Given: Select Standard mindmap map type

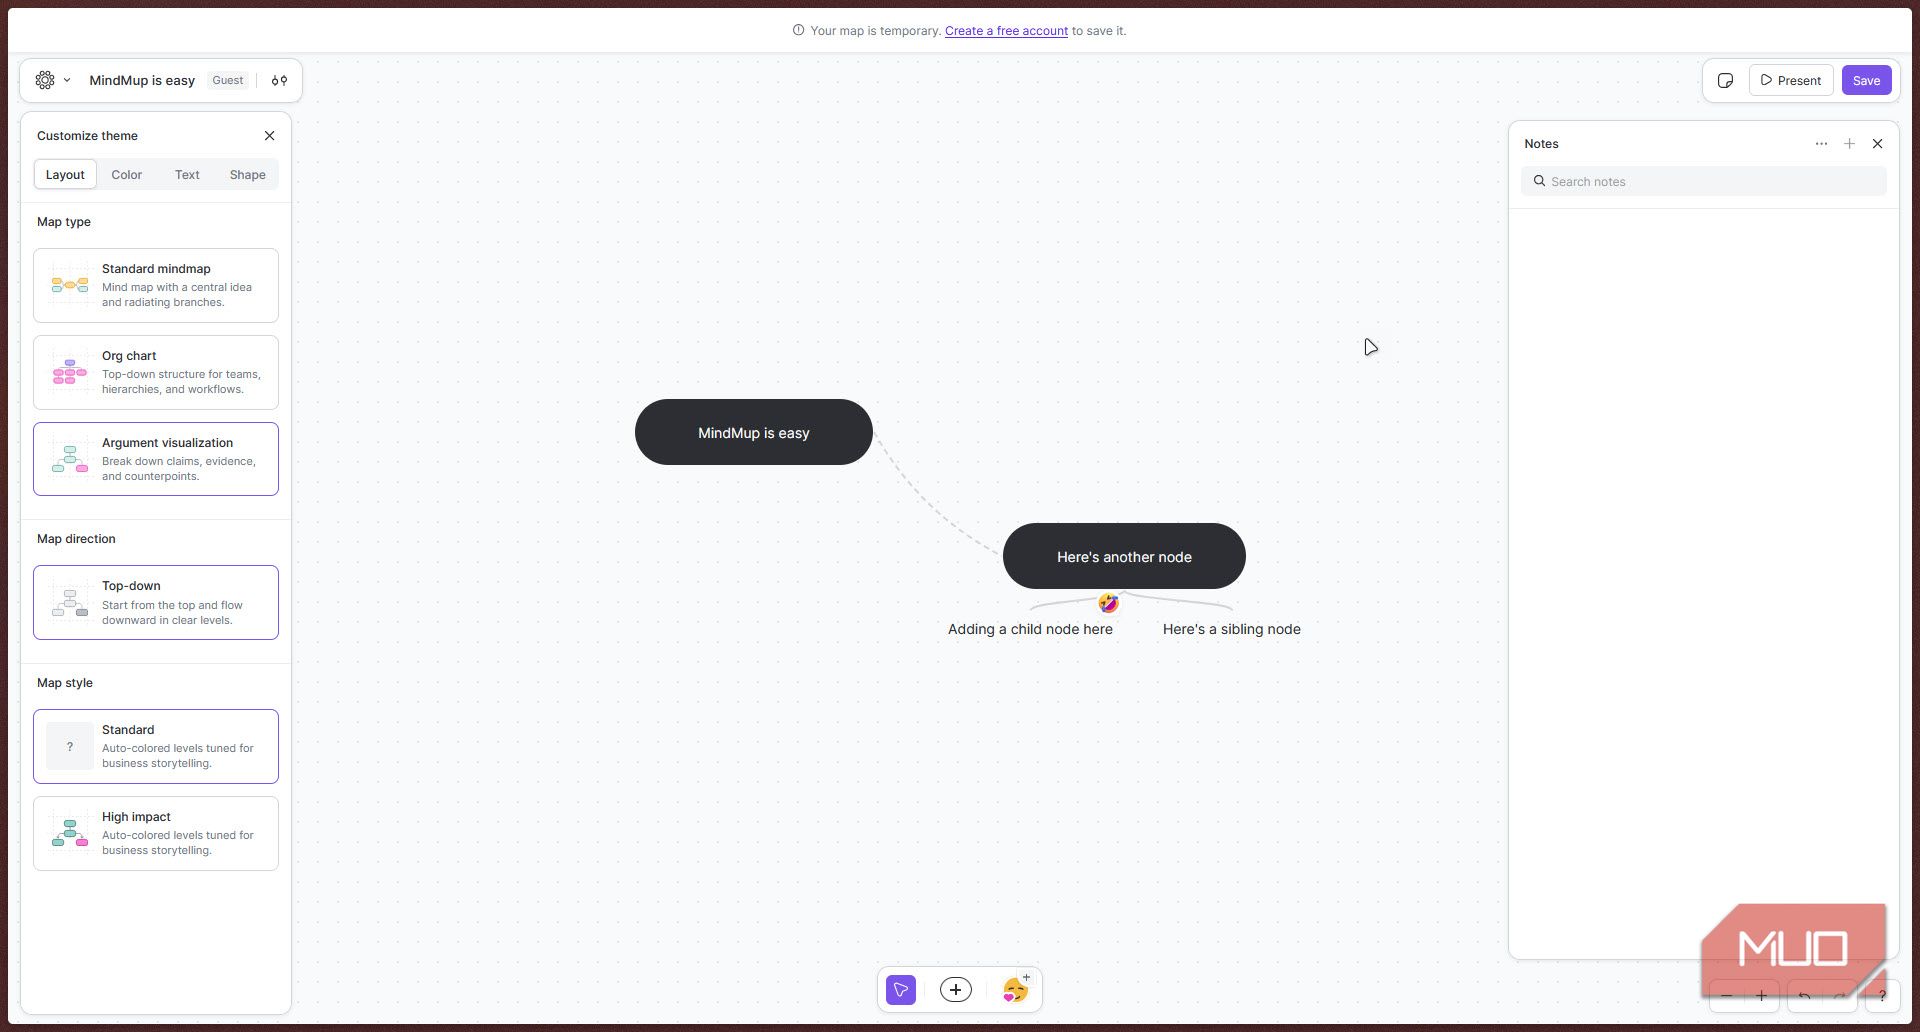Looking at the screenshot, I should [x=156, y=285].
